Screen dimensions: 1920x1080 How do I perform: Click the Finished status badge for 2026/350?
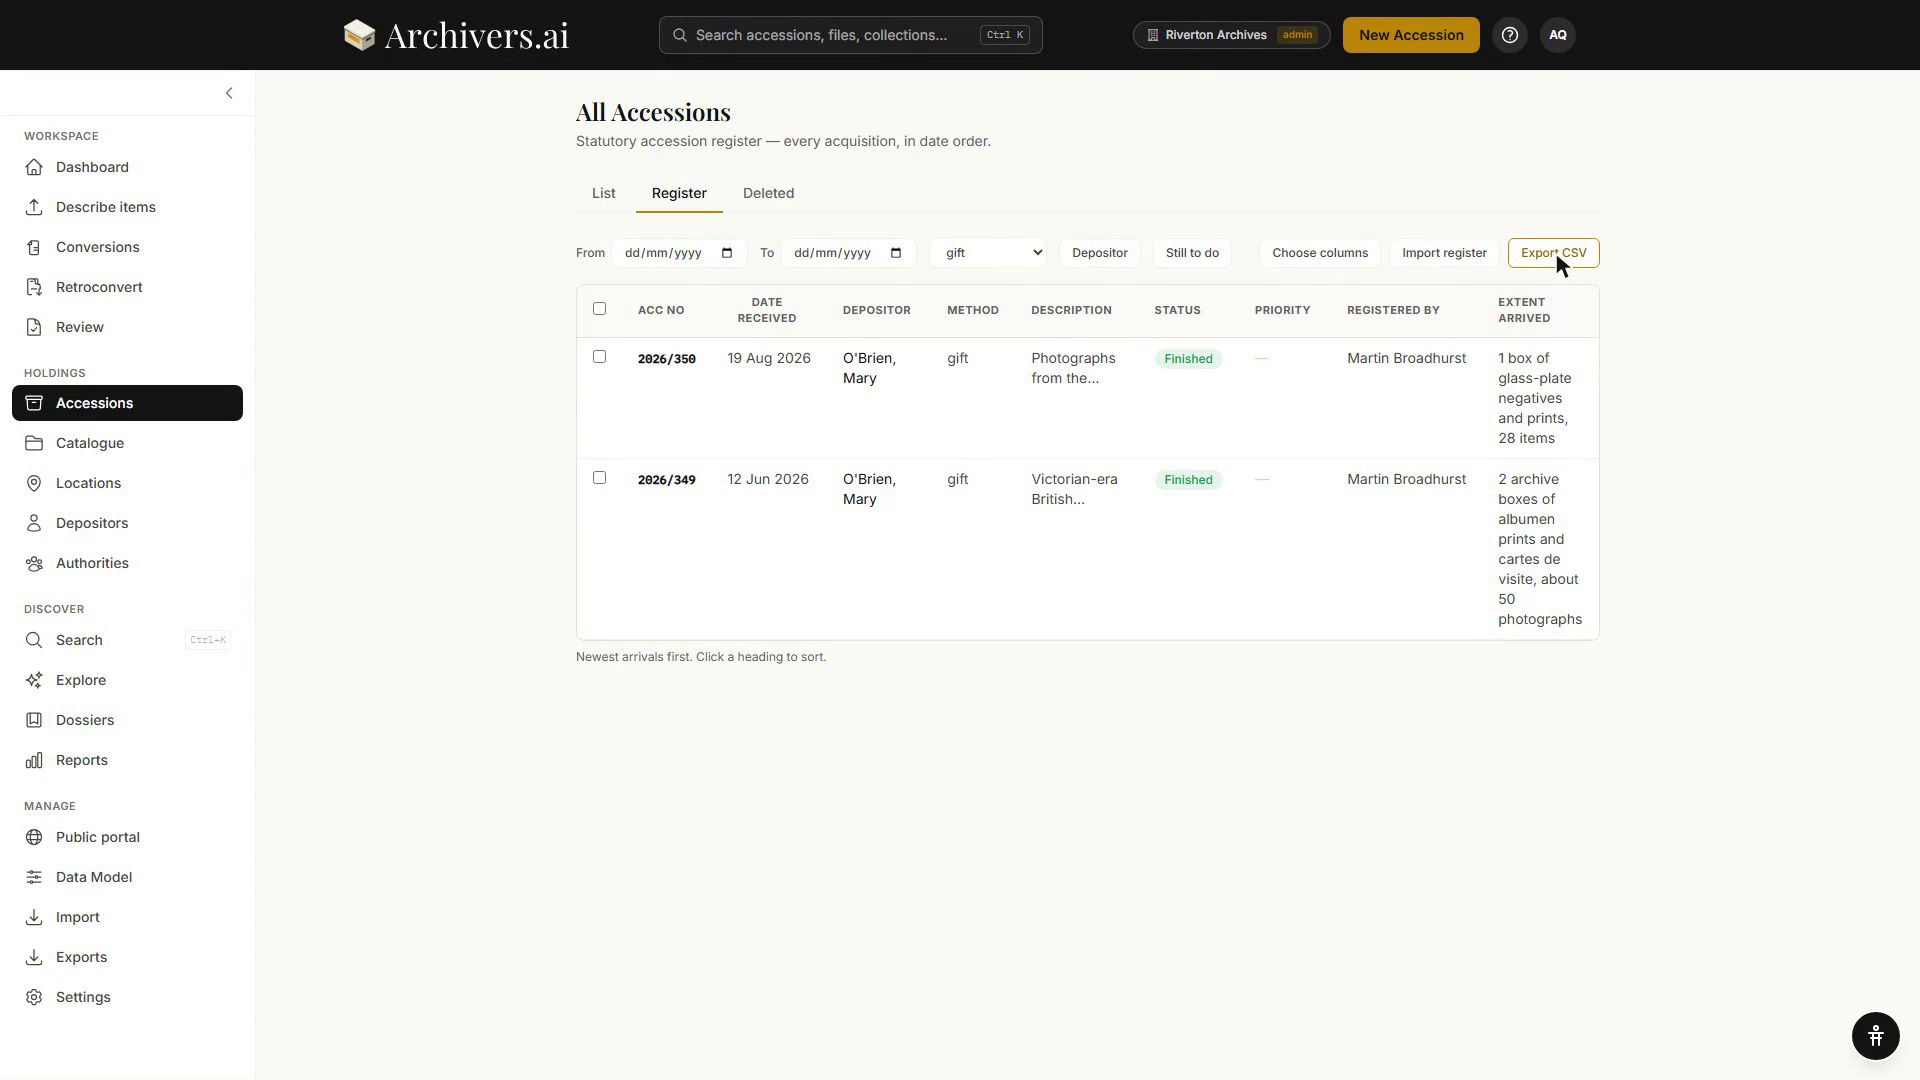[1188, 359]
